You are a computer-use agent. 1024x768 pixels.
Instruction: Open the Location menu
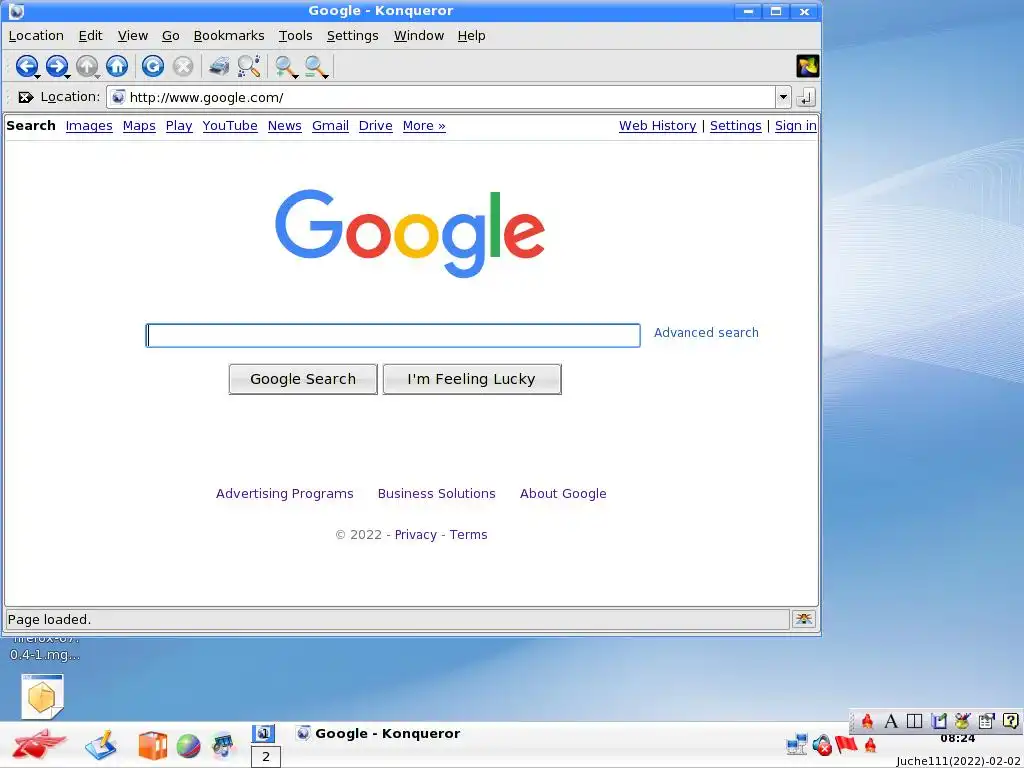point(36,35)
